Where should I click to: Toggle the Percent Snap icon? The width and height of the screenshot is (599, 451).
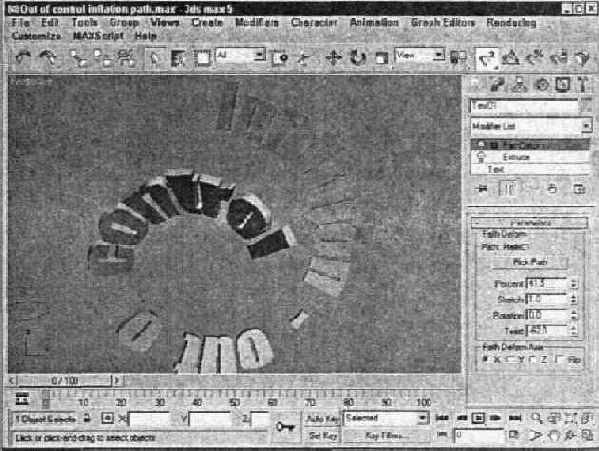point(535,58)
